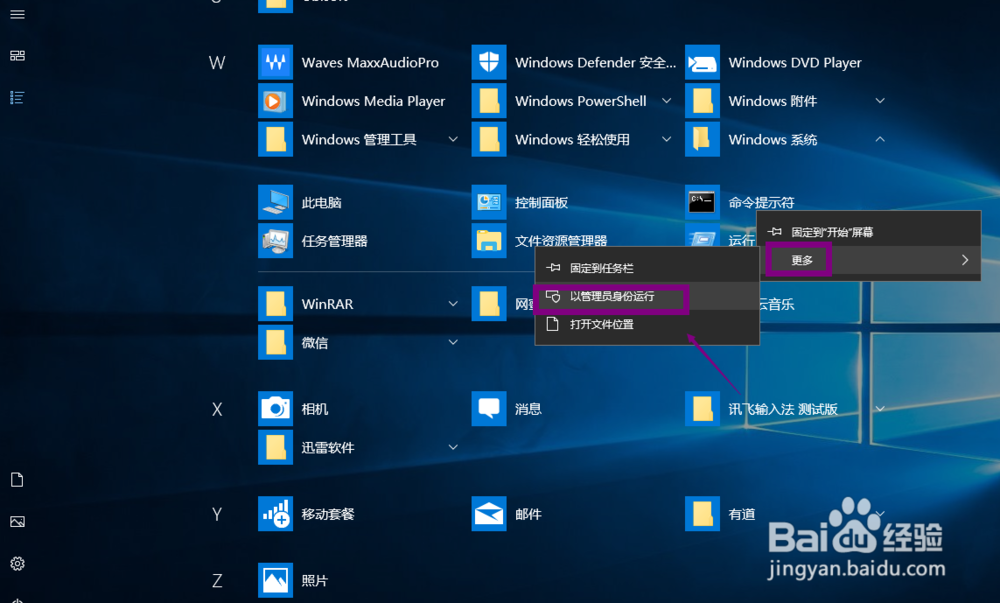Open 任务管理器 icon
Viewport: 1000px width, 603px height.
[275, 240]
